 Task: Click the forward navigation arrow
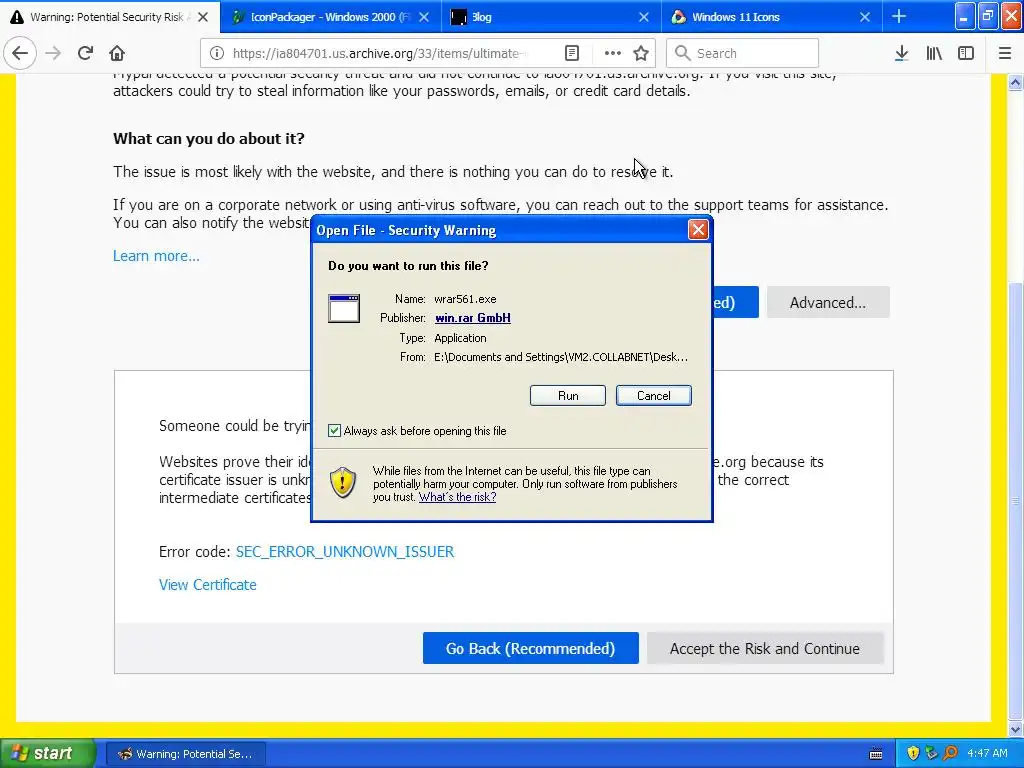pos(54,53)
